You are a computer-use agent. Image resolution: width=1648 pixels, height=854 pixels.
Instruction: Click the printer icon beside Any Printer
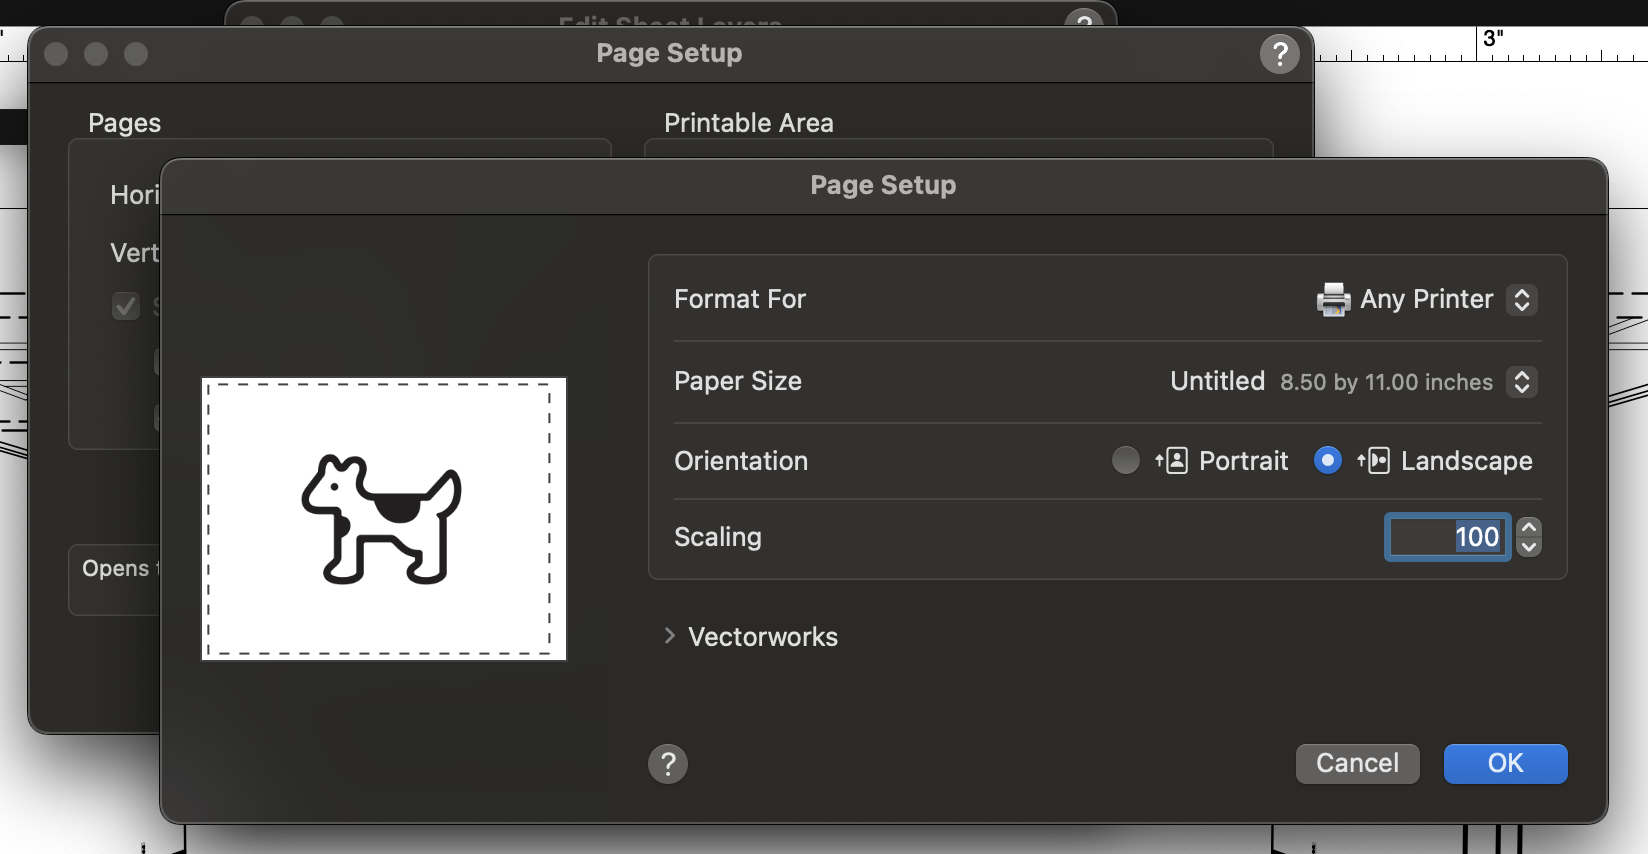[1333, 299]
